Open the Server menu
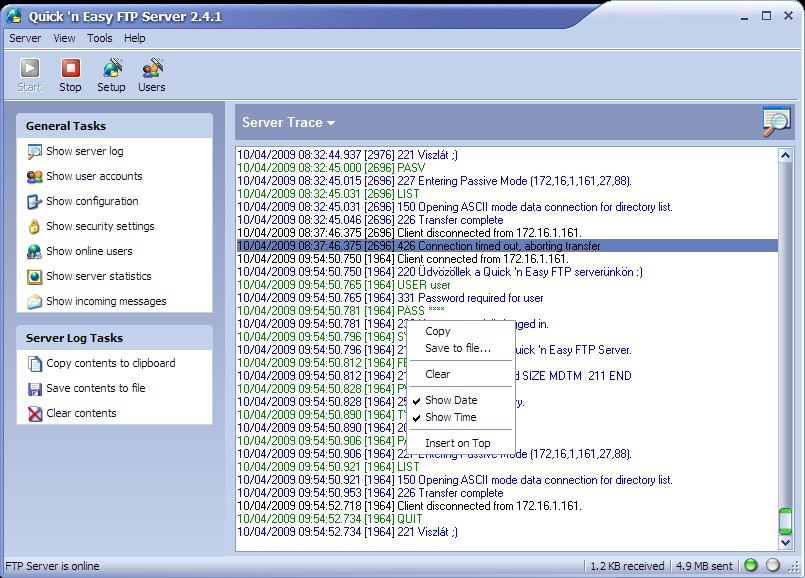805x578 pixels. tap(25, 38)
